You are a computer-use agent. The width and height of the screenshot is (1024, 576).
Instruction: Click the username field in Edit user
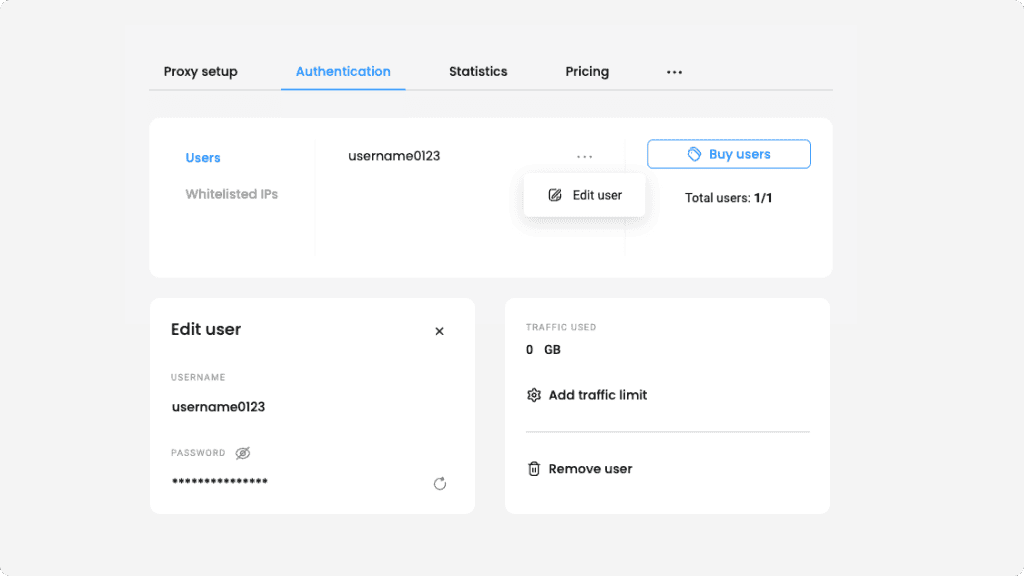(x=218, y=407)
